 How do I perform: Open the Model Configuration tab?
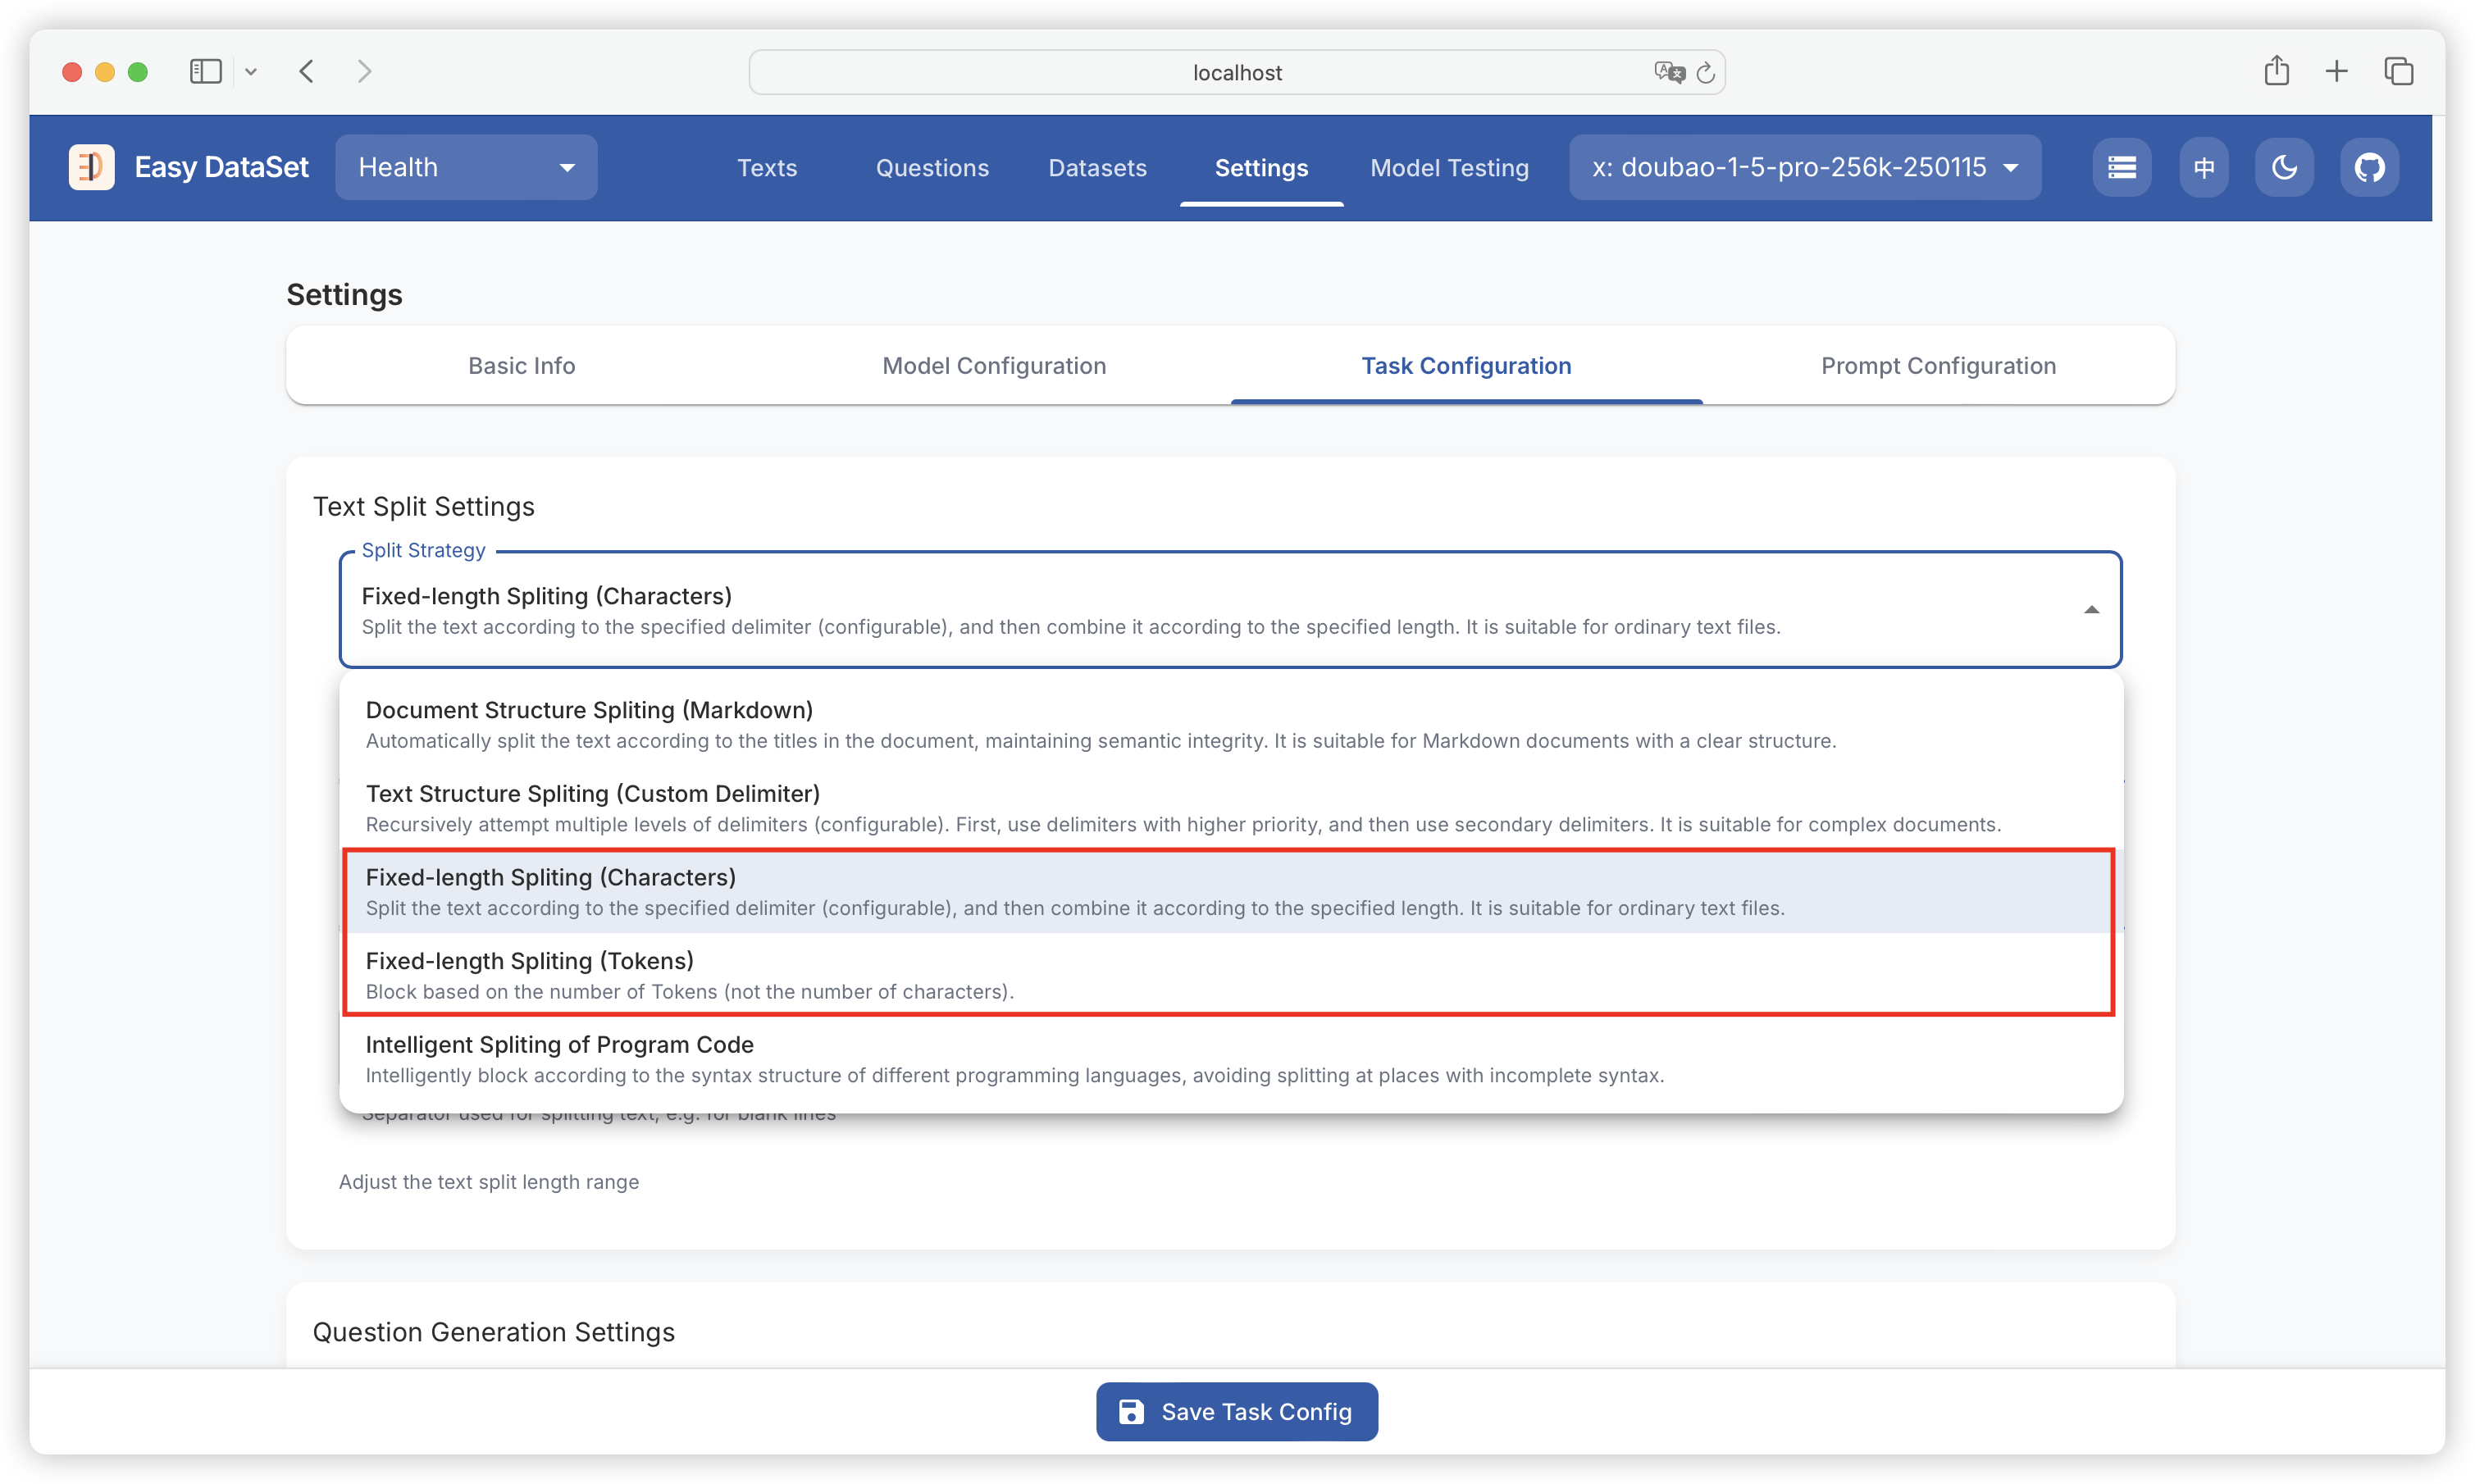pos(994,365)
